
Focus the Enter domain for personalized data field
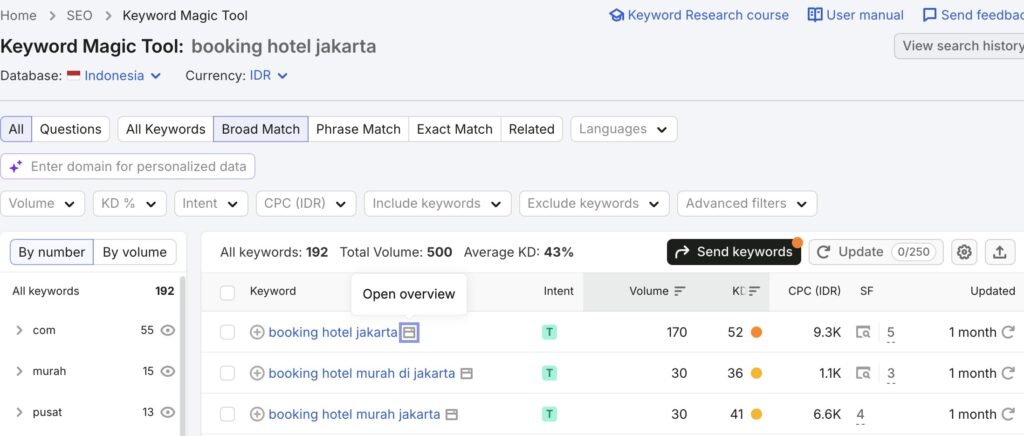tap(128, 166)
